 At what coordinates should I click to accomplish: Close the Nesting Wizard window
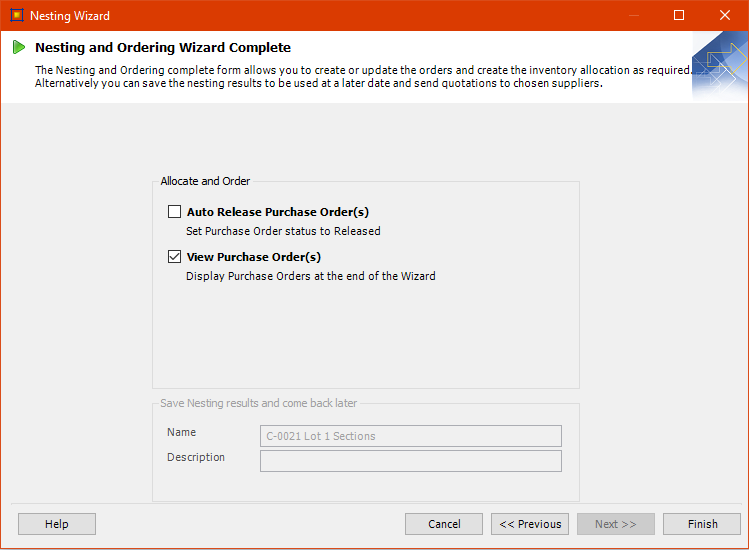[x=725, y=16]
